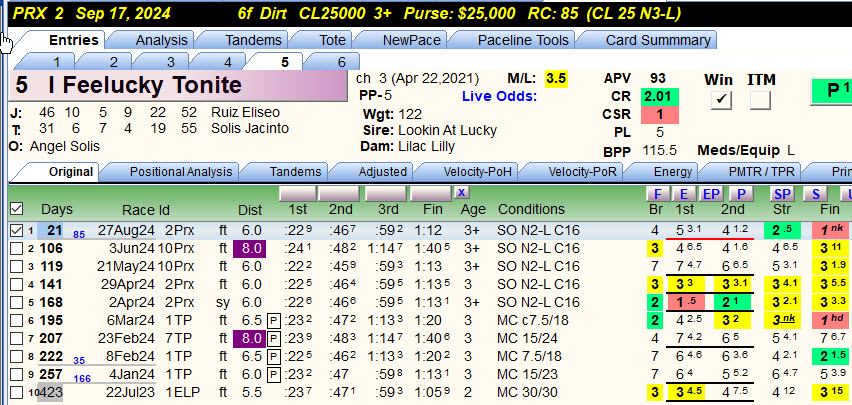Click the green CR 2.01 value
The image size is (852, 405).
tap(660, 97)
